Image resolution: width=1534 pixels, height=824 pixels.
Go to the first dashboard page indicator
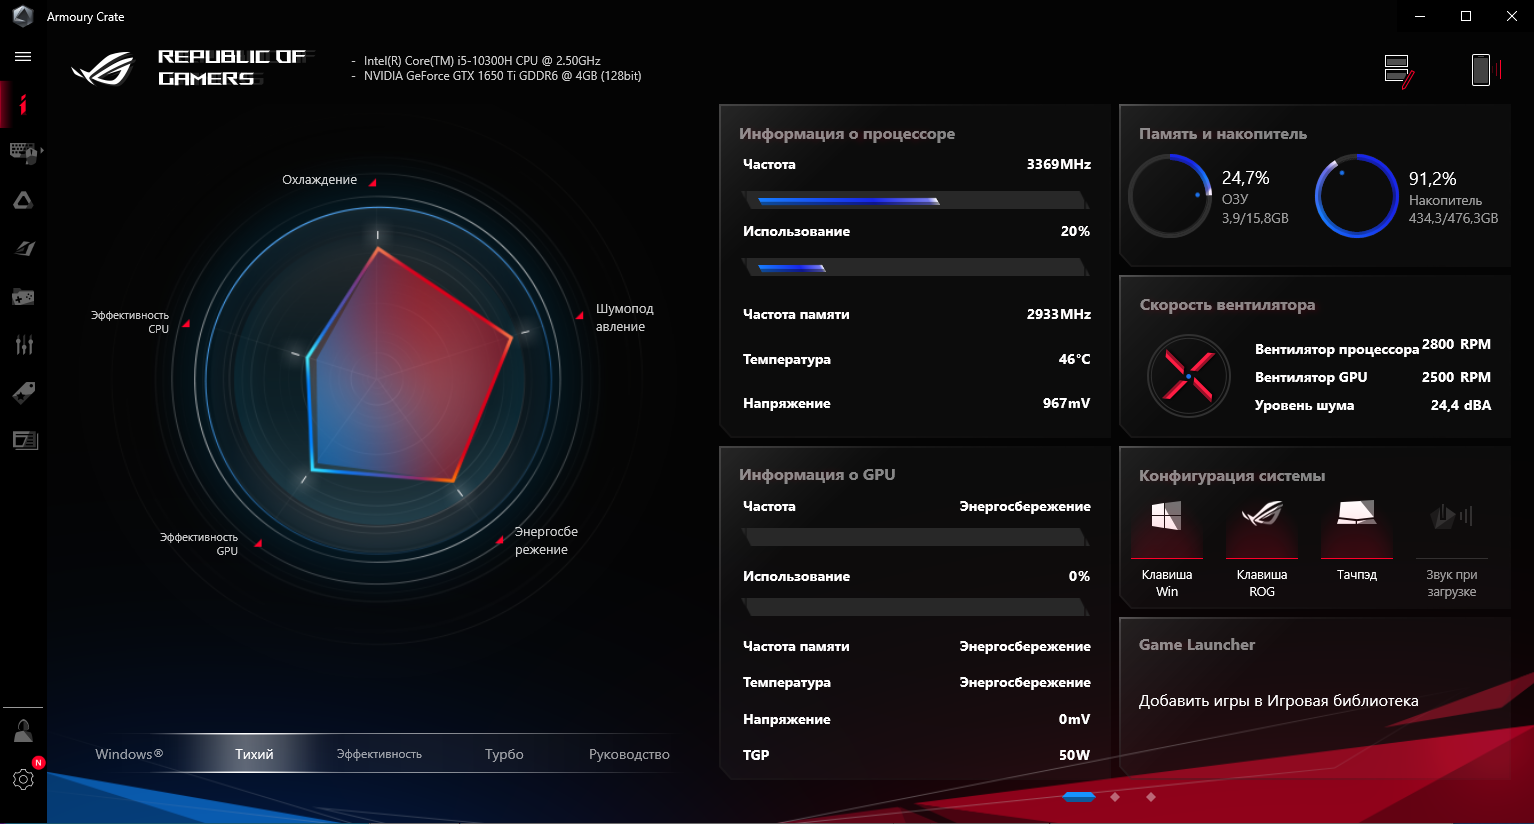tap(1079, 797)
